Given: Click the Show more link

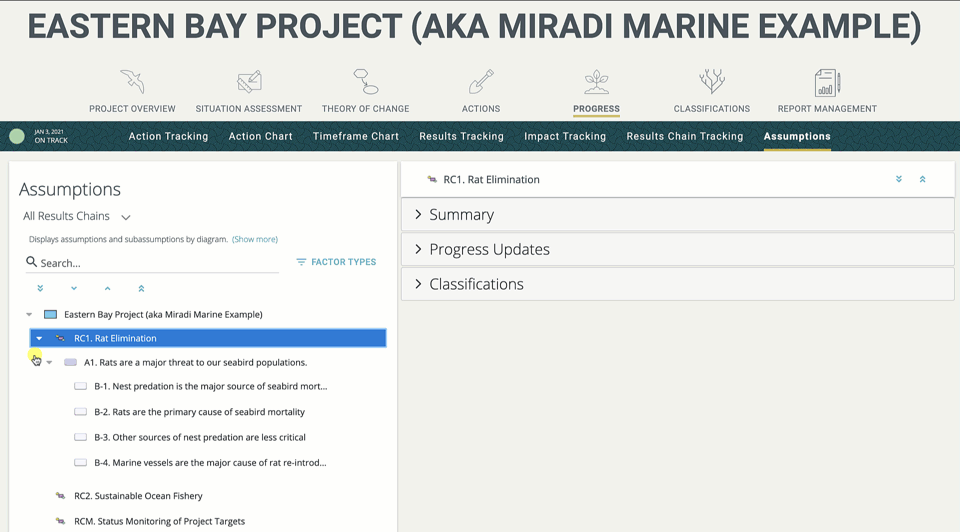Looking at the screenshot, I should [255, 239].
